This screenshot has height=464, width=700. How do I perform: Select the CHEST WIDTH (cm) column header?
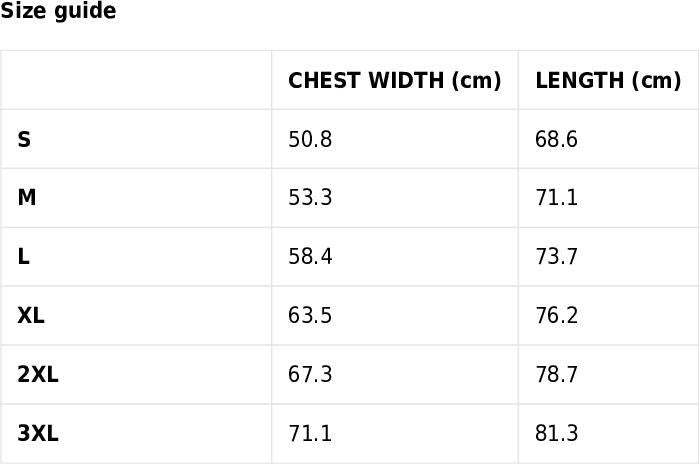(394, 81)
